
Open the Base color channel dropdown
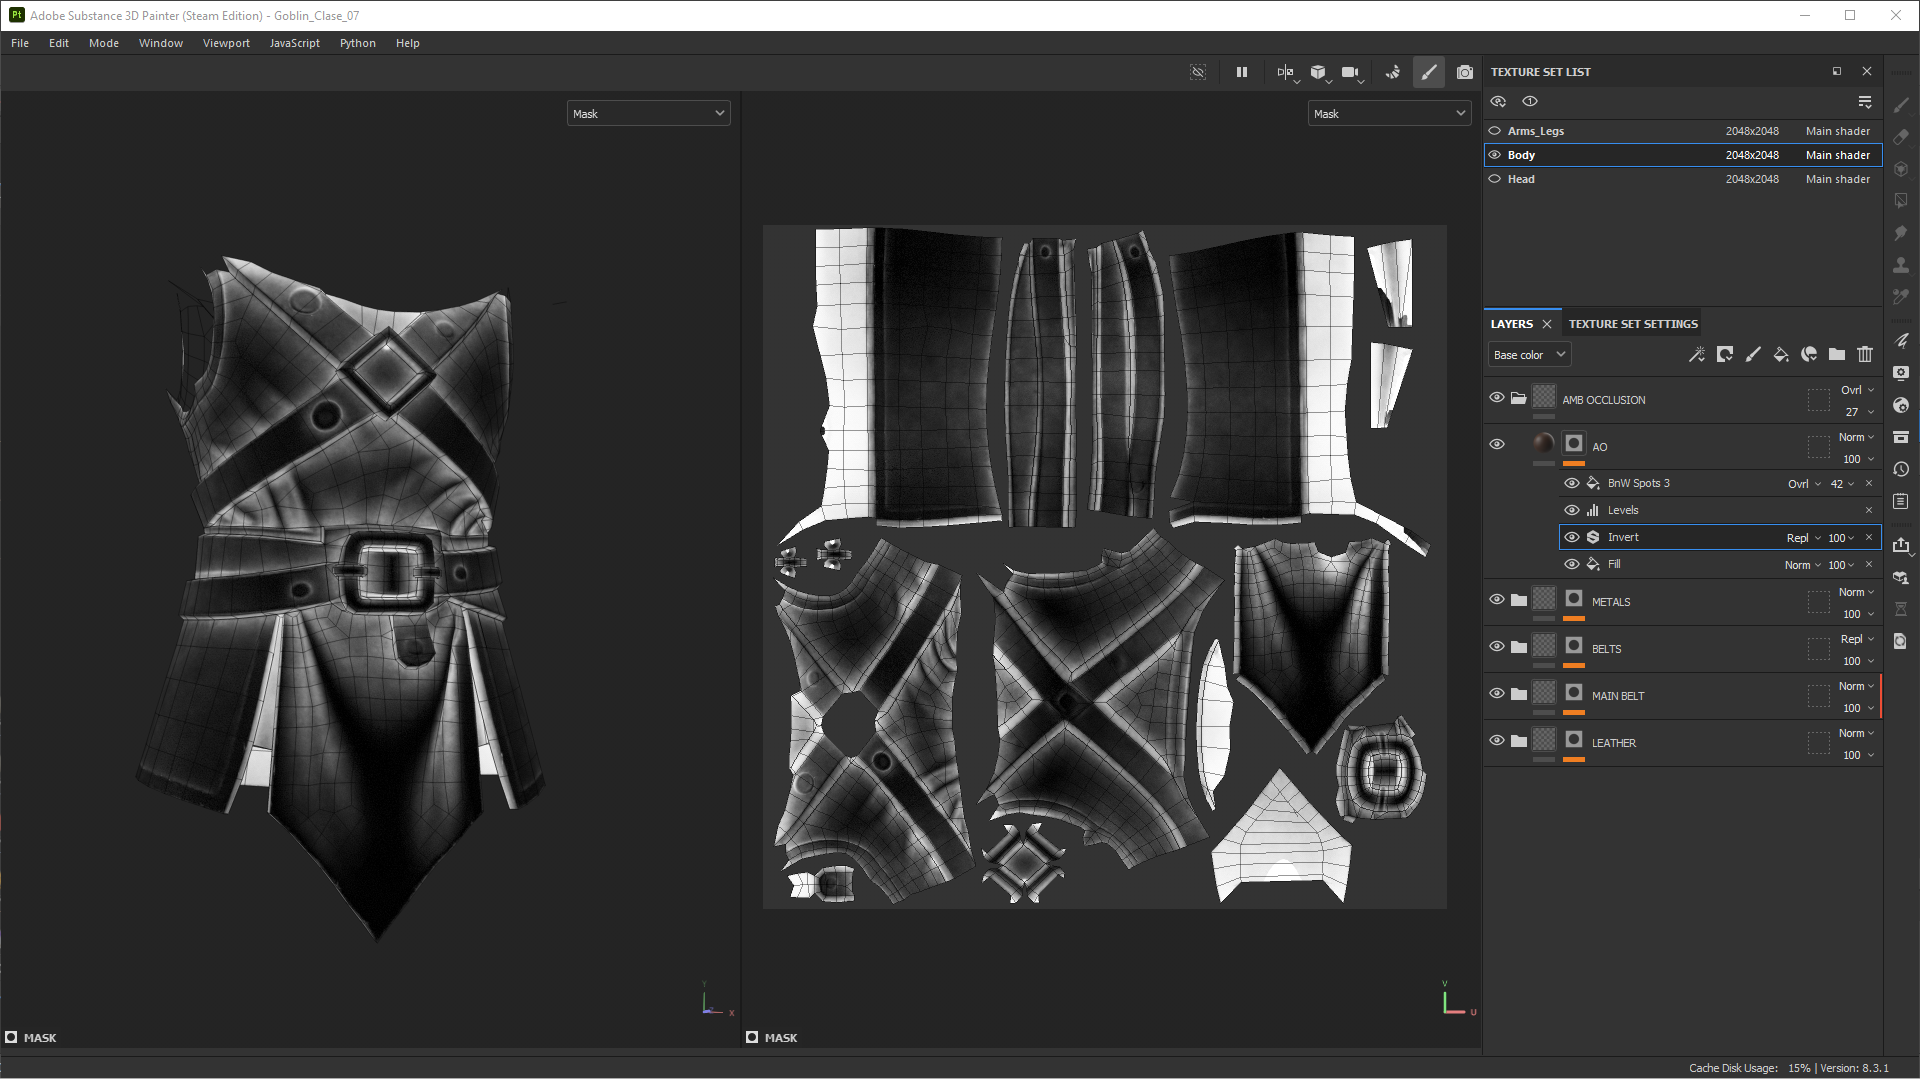pos(1529,355)
